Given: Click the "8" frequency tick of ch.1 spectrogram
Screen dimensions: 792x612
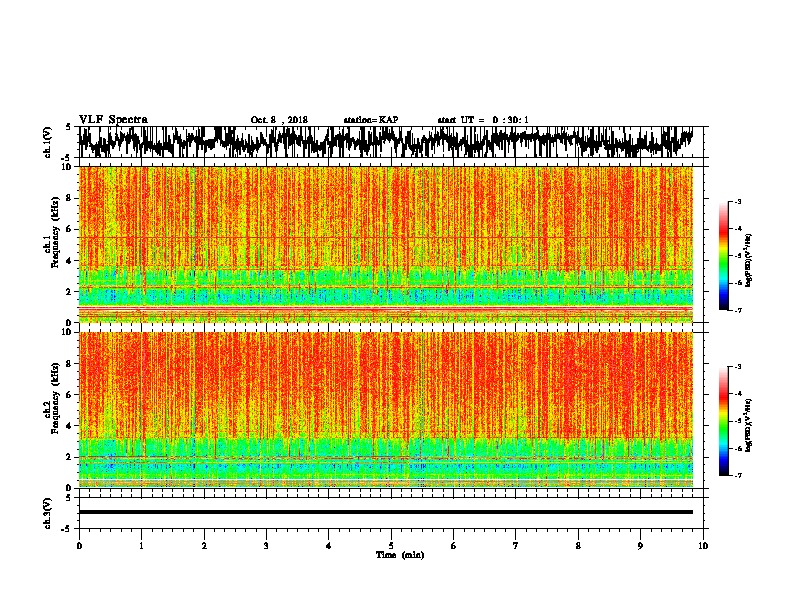Looking at the screenshot, I should point(69,198).
